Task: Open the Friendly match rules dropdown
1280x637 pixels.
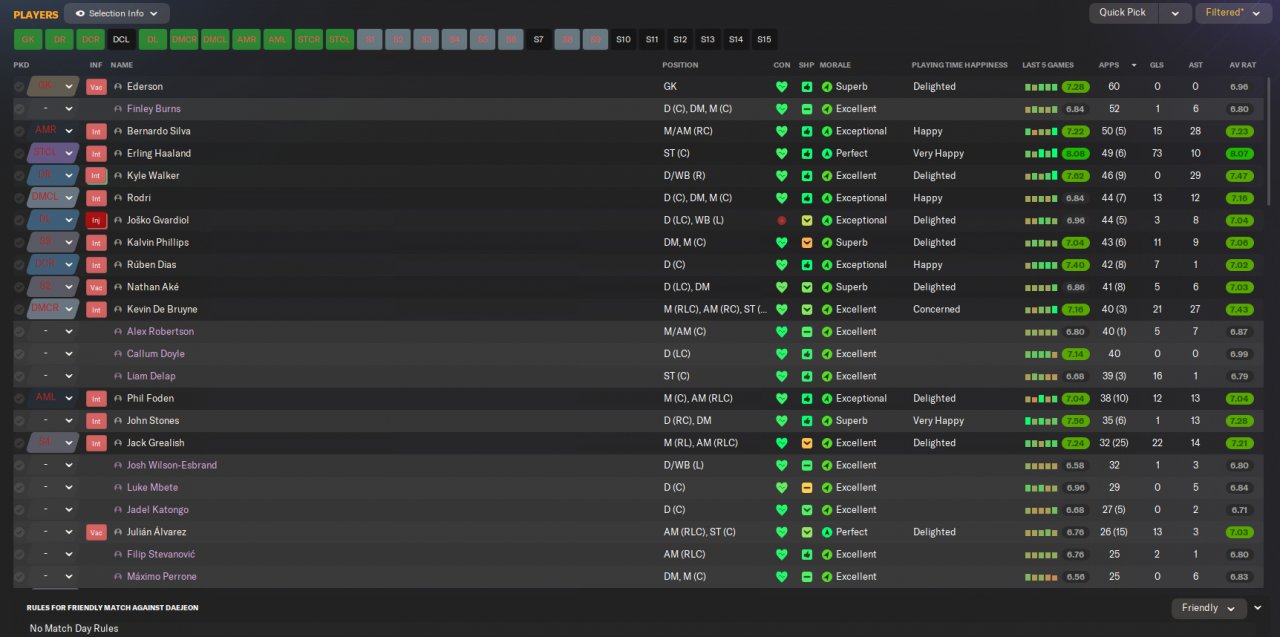Action: click(1209, 608)
